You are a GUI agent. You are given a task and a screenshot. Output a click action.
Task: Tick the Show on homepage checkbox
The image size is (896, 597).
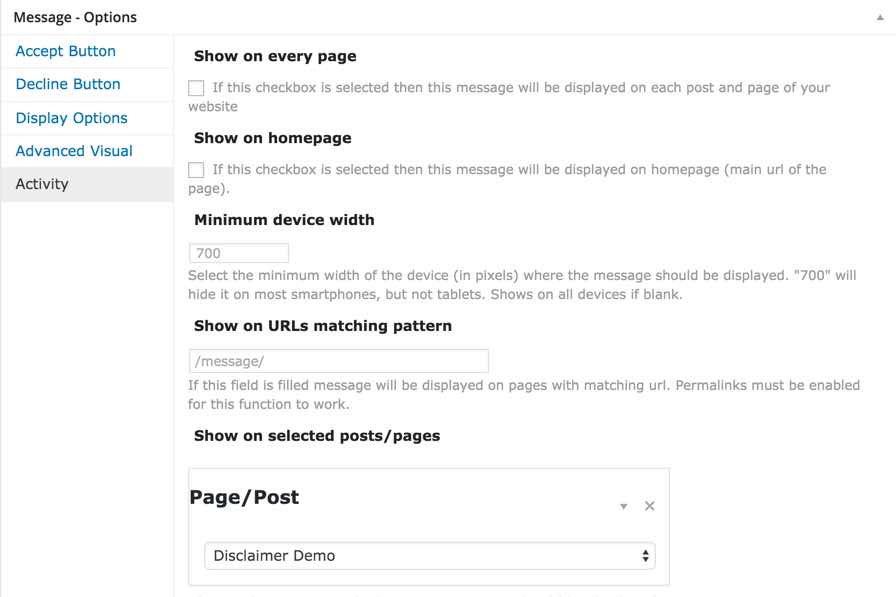tap(196, 170)
